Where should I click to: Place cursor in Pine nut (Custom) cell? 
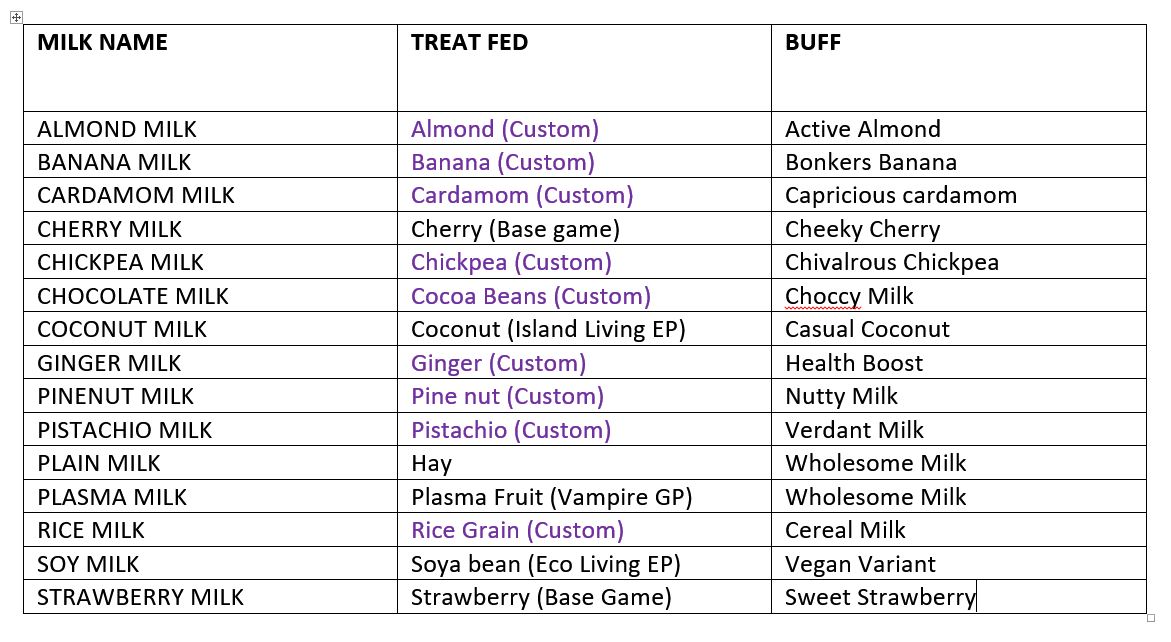507,397
